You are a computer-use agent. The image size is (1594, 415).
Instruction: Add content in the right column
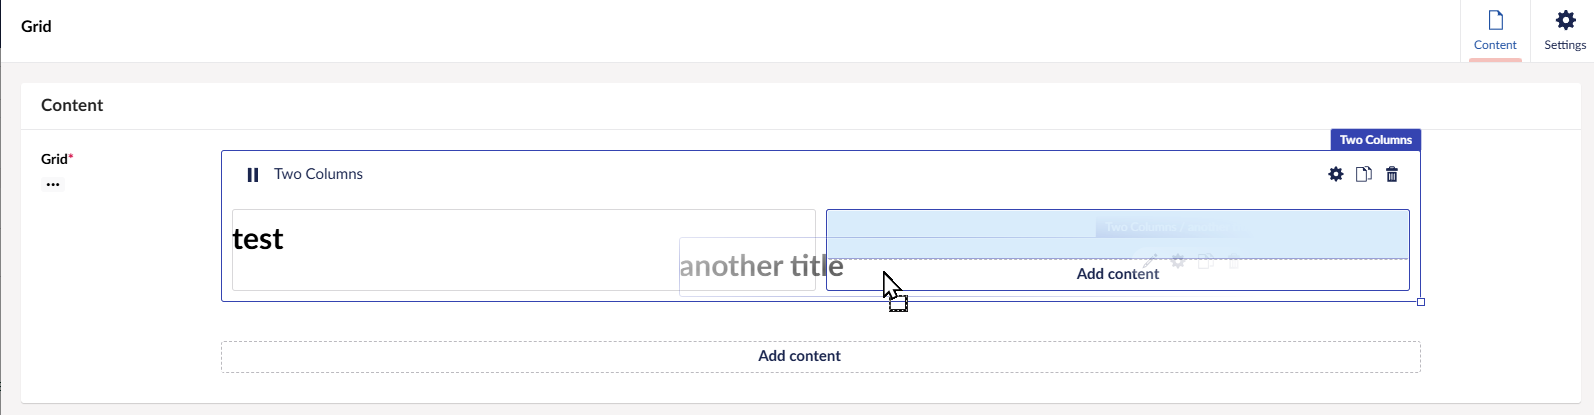[1117, 274]
